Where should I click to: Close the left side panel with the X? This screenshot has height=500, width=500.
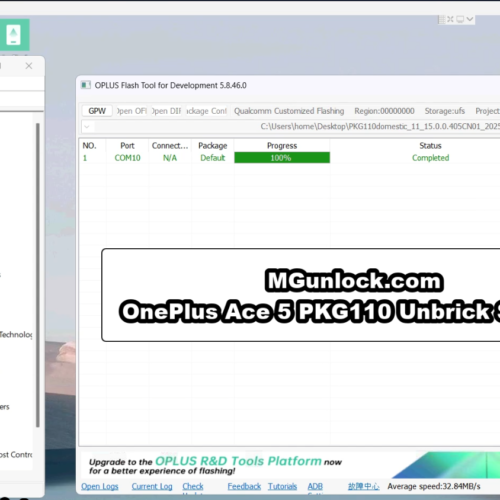pyautogui.click(x=29, y=66)
